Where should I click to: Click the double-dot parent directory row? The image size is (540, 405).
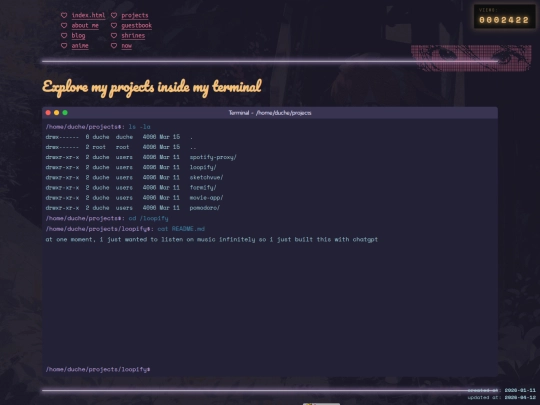tap(121, 147)
